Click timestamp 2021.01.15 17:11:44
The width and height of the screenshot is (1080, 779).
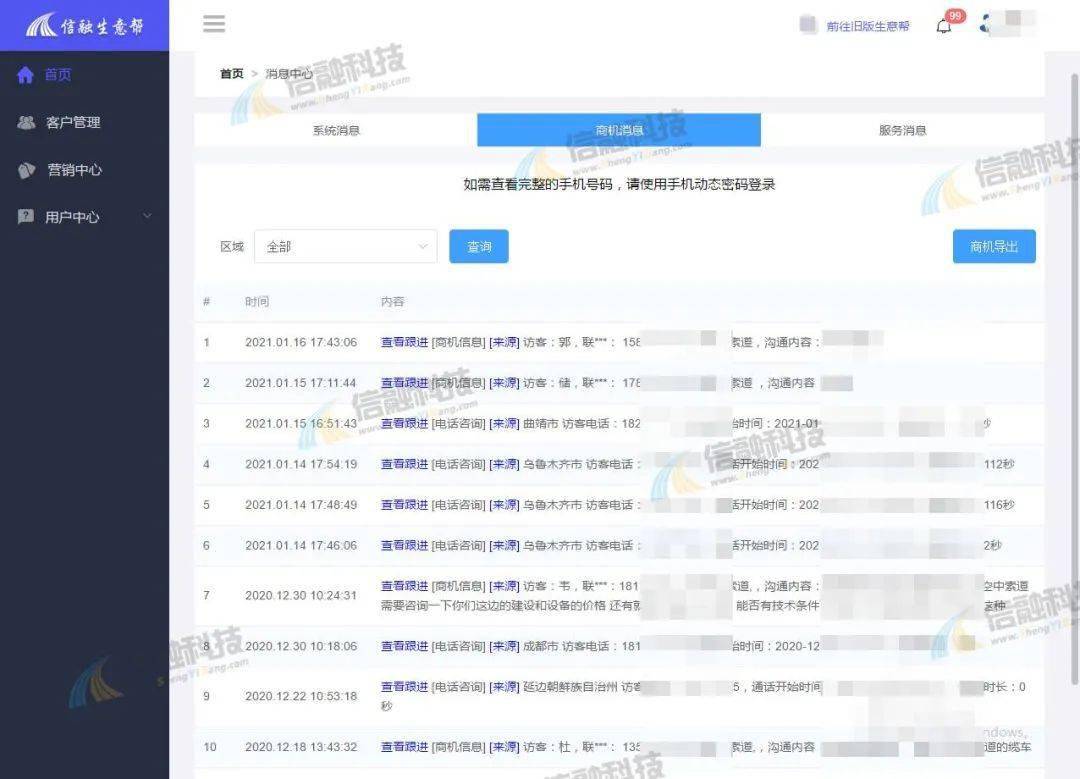300,383
